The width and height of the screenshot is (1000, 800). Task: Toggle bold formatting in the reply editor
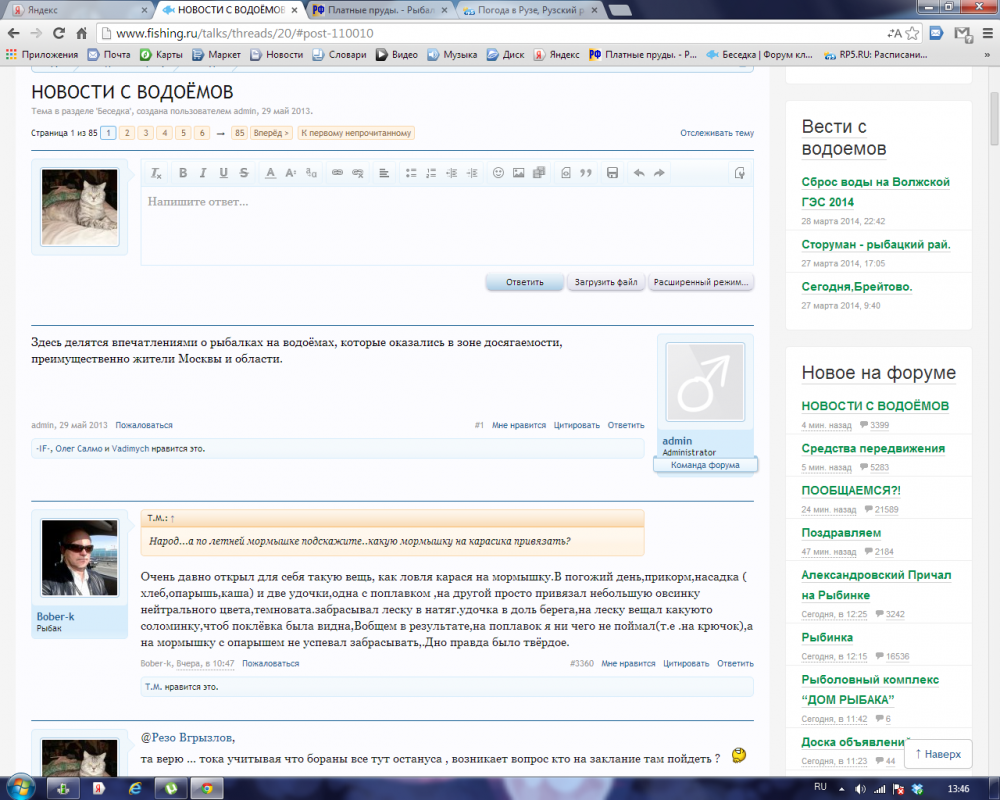(183, 173)
